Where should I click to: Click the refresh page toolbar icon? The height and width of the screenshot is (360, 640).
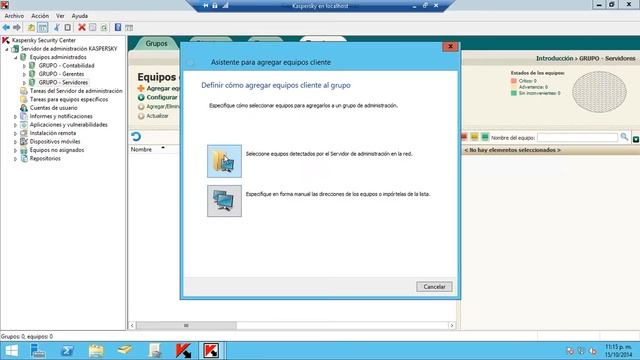[104, 27]
